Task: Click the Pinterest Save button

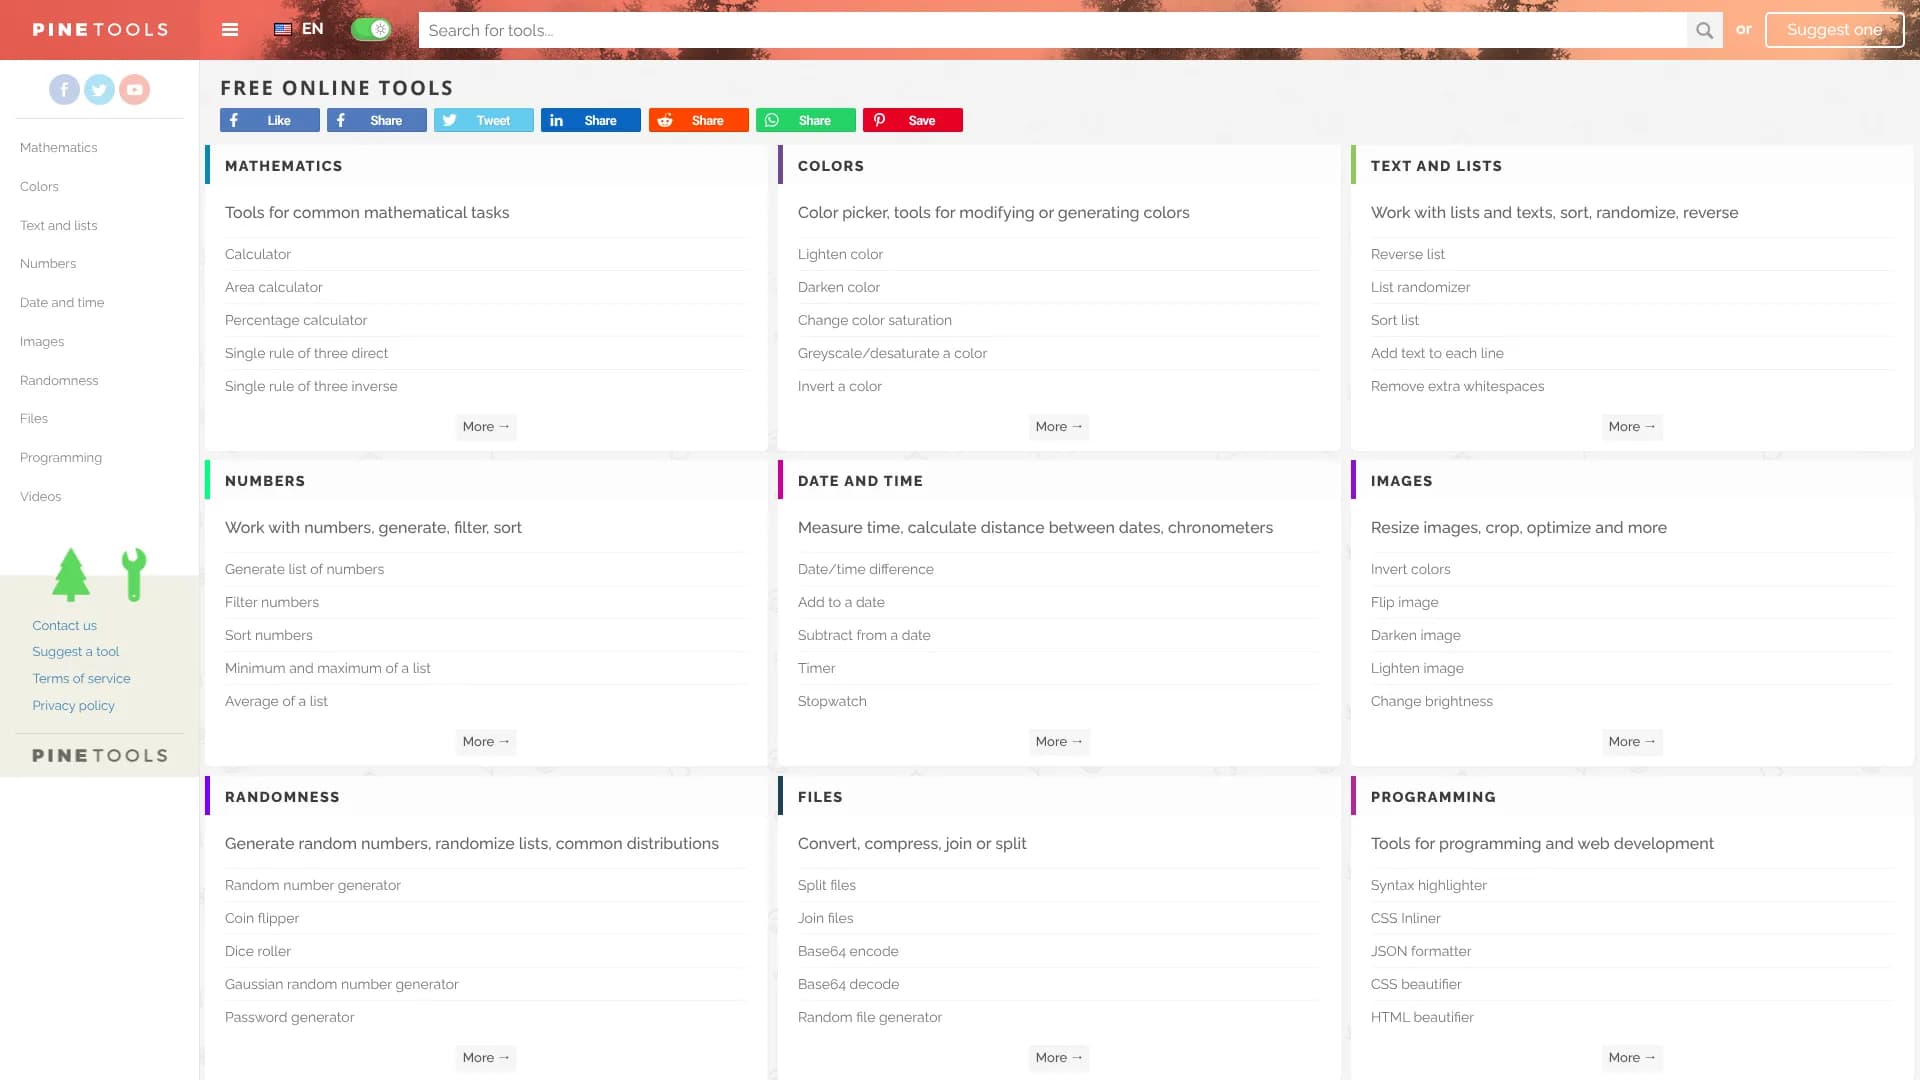Action: click(912, 120)
